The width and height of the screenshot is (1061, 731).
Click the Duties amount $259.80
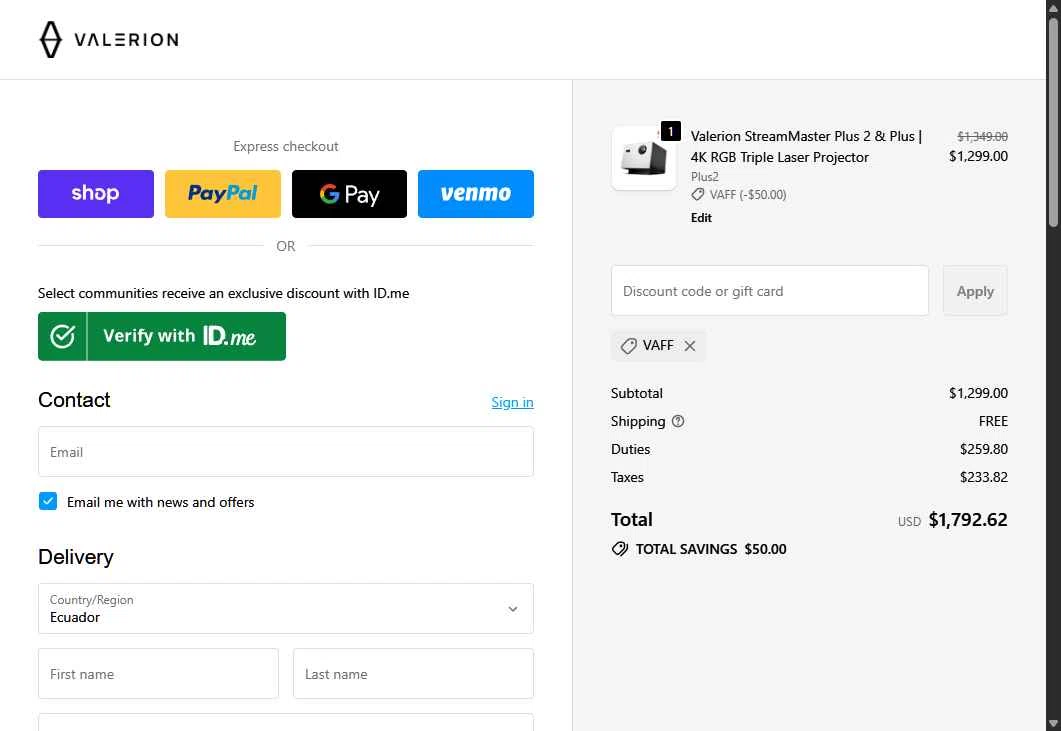point(984,449)
